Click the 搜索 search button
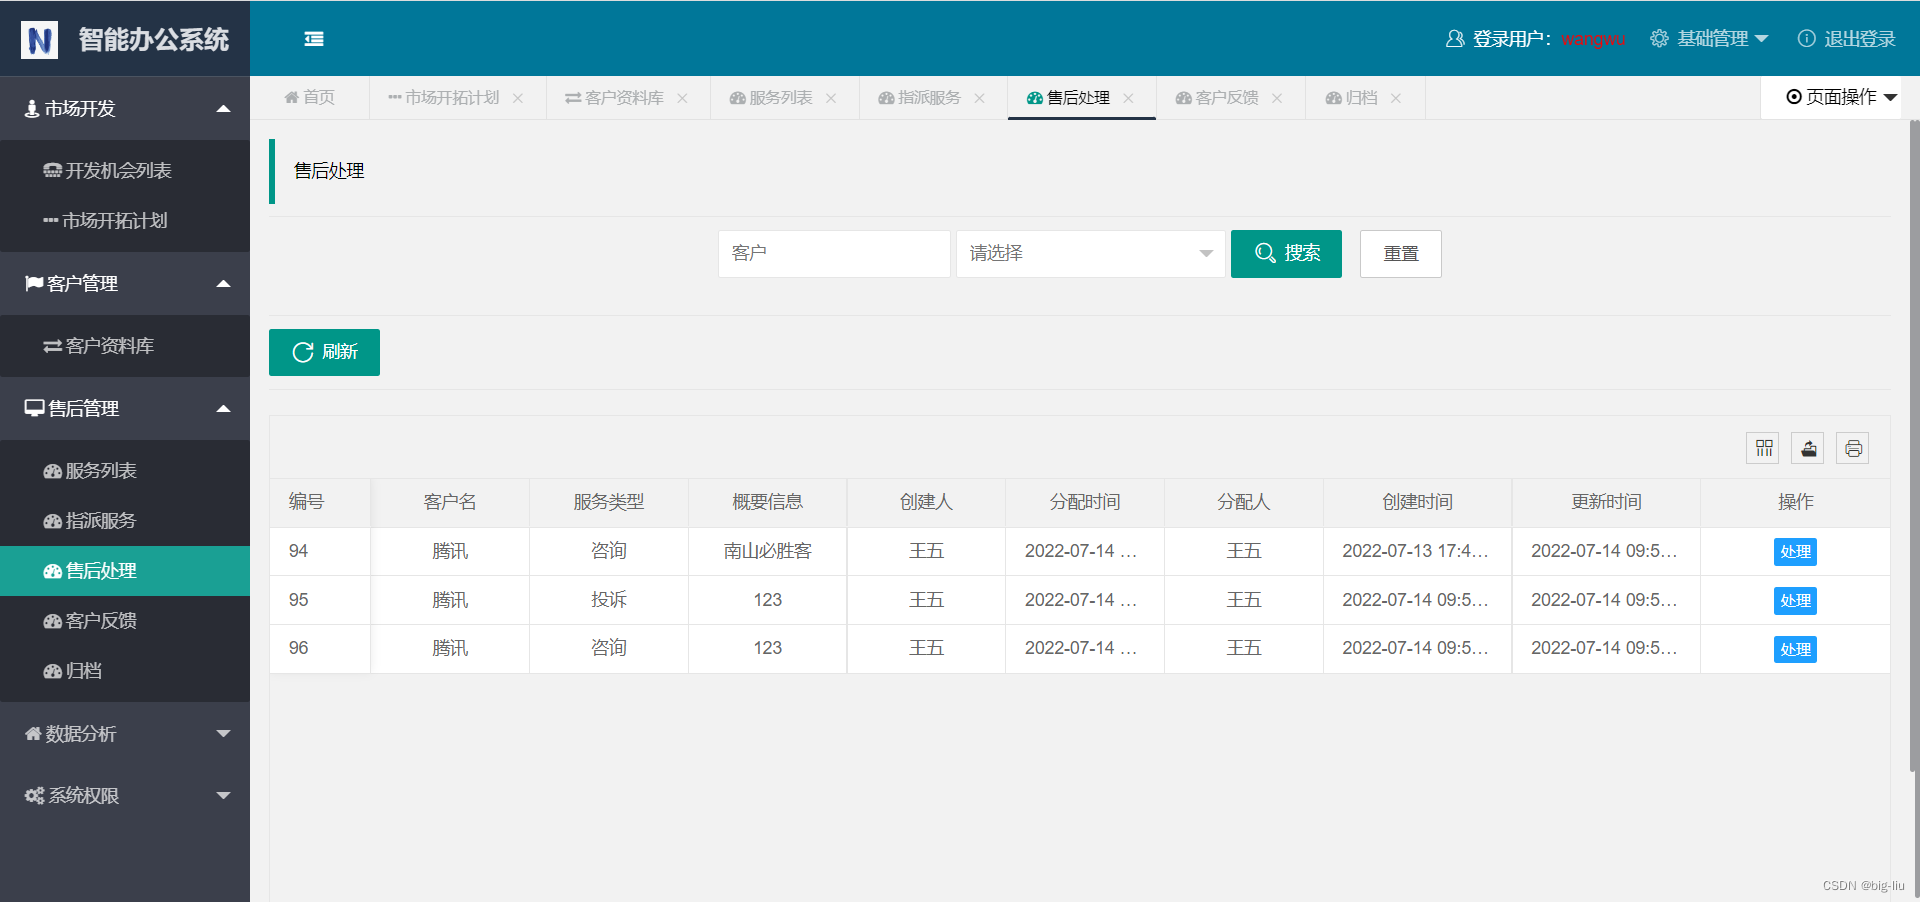This screenshot has width=1920, height=902. pyautogui.click(x=1286, y=254)
